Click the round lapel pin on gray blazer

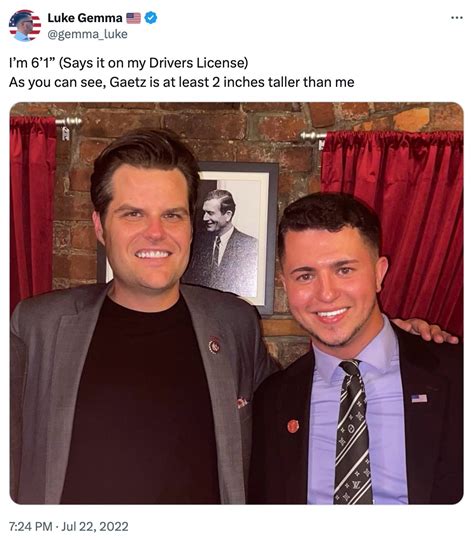(214, 345)
